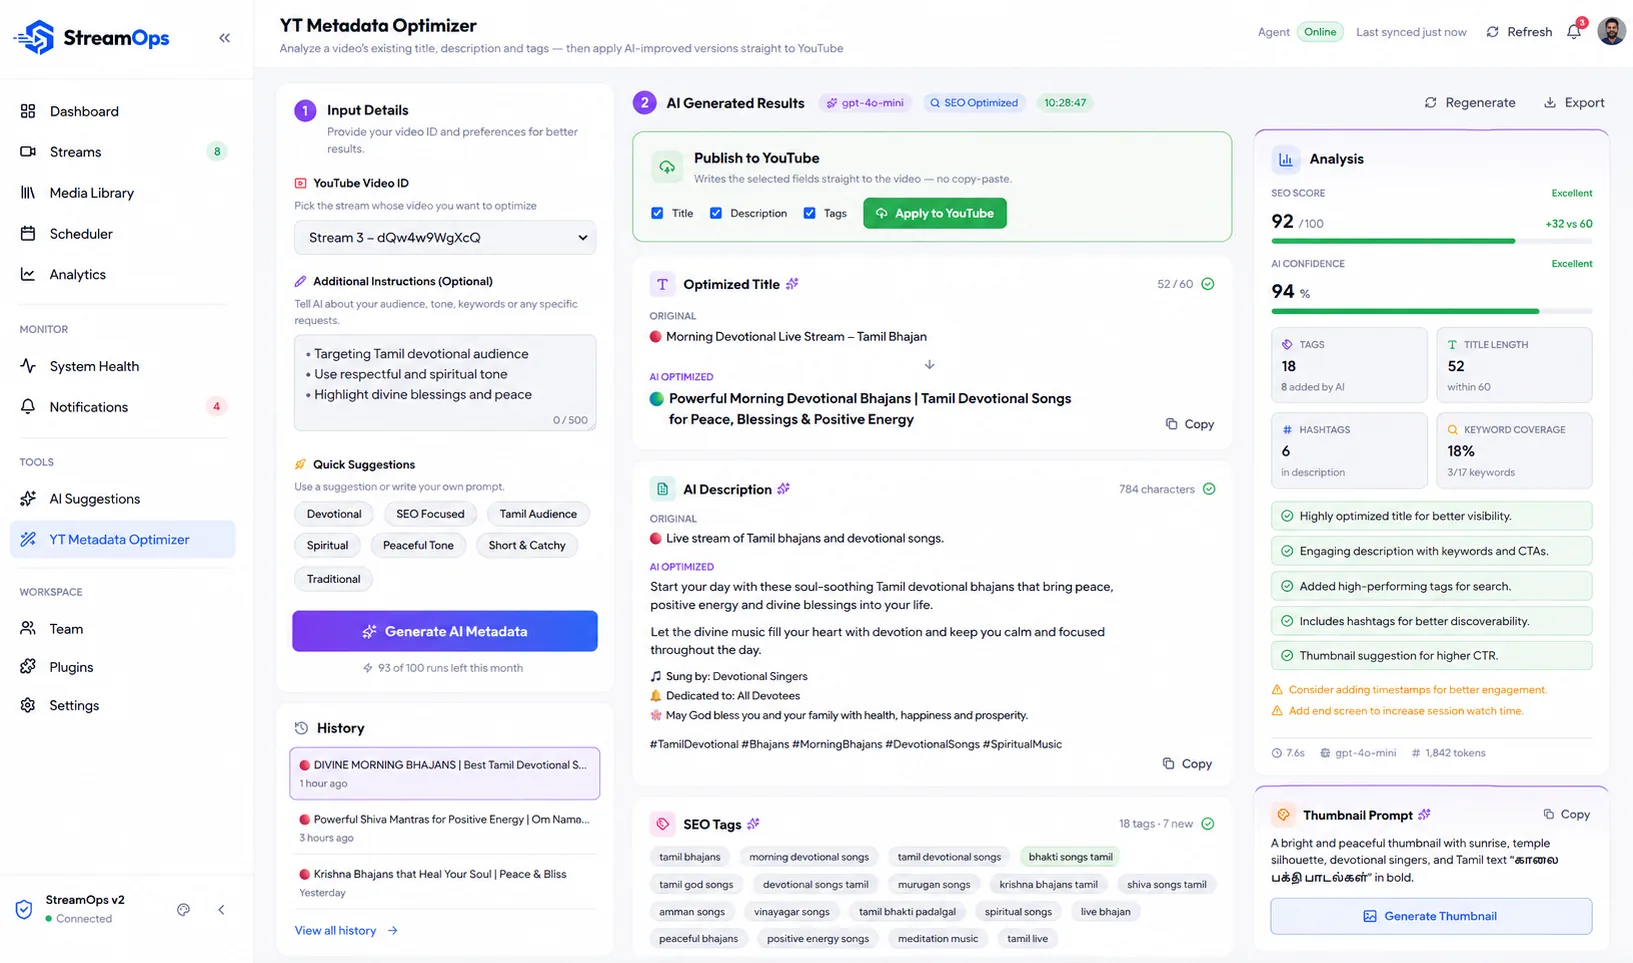Go to Streams in the sidebar
1633x963 pixels.
click(x=123, y=152)
